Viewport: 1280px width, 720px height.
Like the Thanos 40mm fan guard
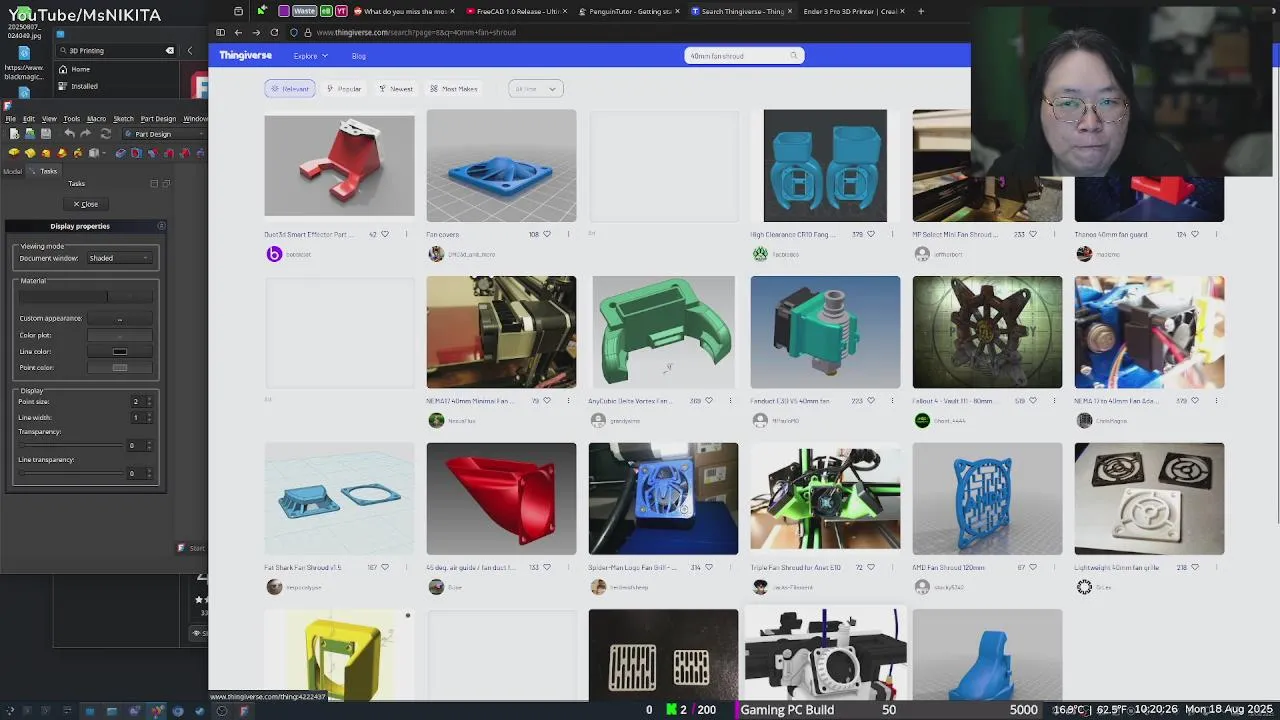[x=1195, y=234]
